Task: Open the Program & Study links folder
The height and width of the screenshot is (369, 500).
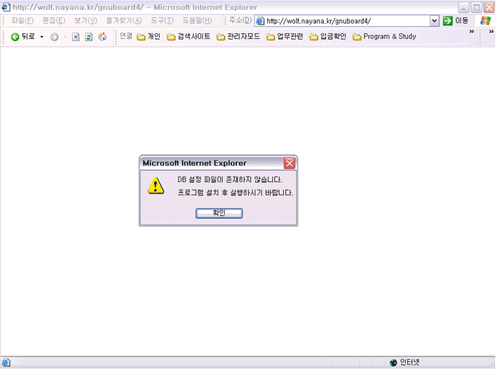Action: (x=384, y=36)
